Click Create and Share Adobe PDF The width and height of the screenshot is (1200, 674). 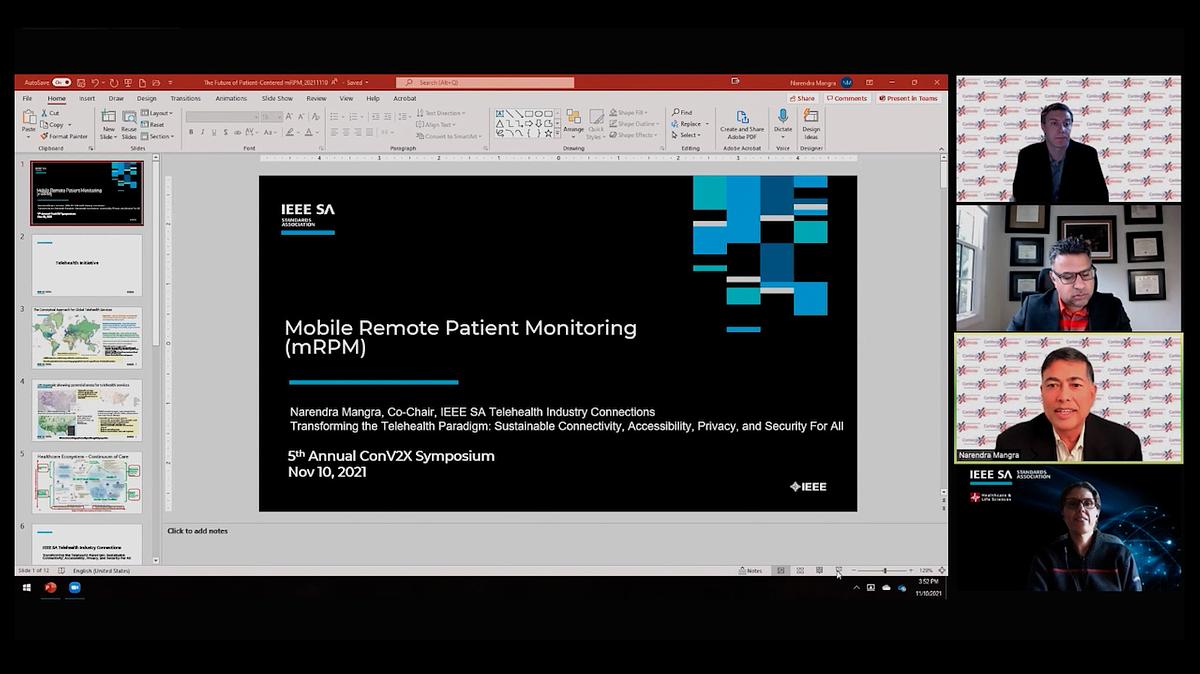[742, 123]
